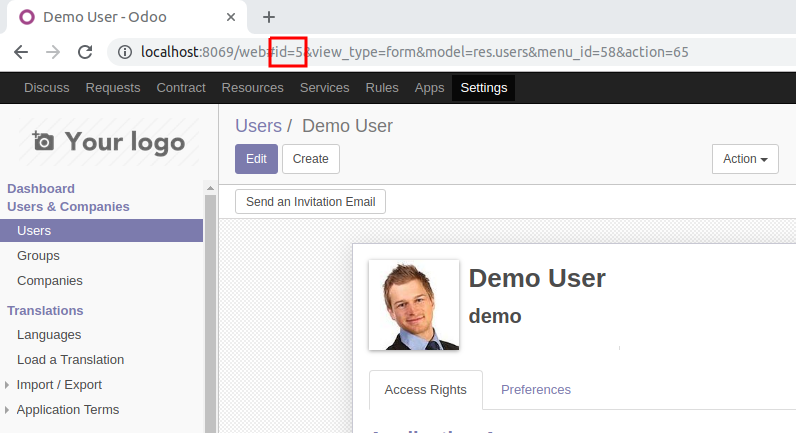Select the Settings menu item
796x433 pixels.
(484, 88)
